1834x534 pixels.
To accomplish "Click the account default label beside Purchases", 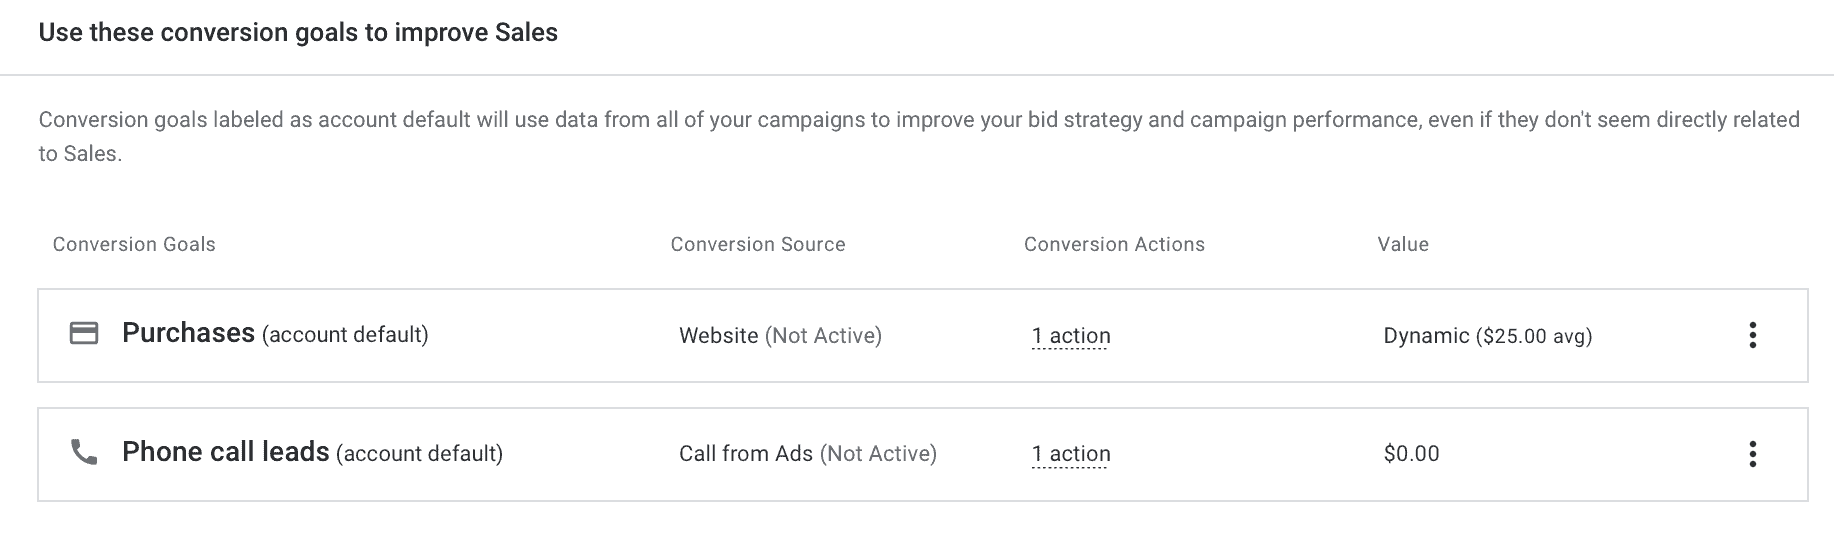I will 345,335.
